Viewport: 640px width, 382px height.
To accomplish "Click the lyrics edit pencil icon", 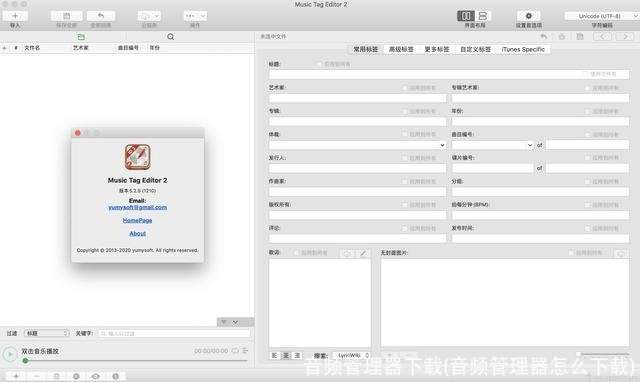I will click(x=362, y=253).
